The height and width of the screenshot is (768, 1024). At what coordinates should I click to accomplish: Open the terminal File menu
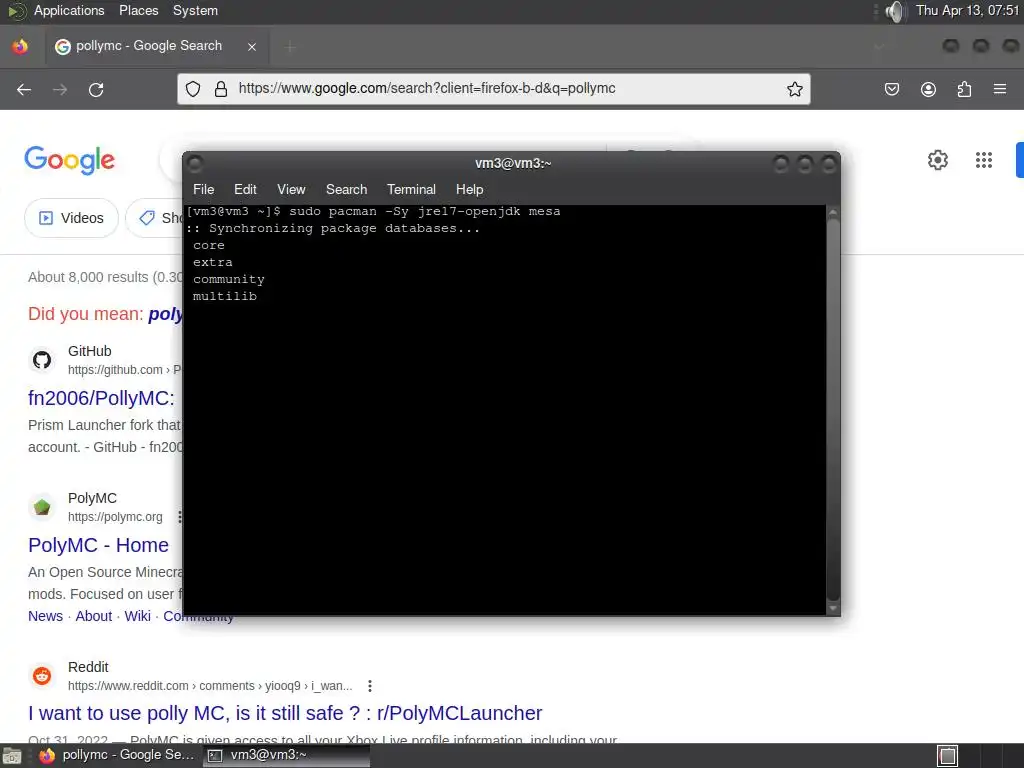203,189
